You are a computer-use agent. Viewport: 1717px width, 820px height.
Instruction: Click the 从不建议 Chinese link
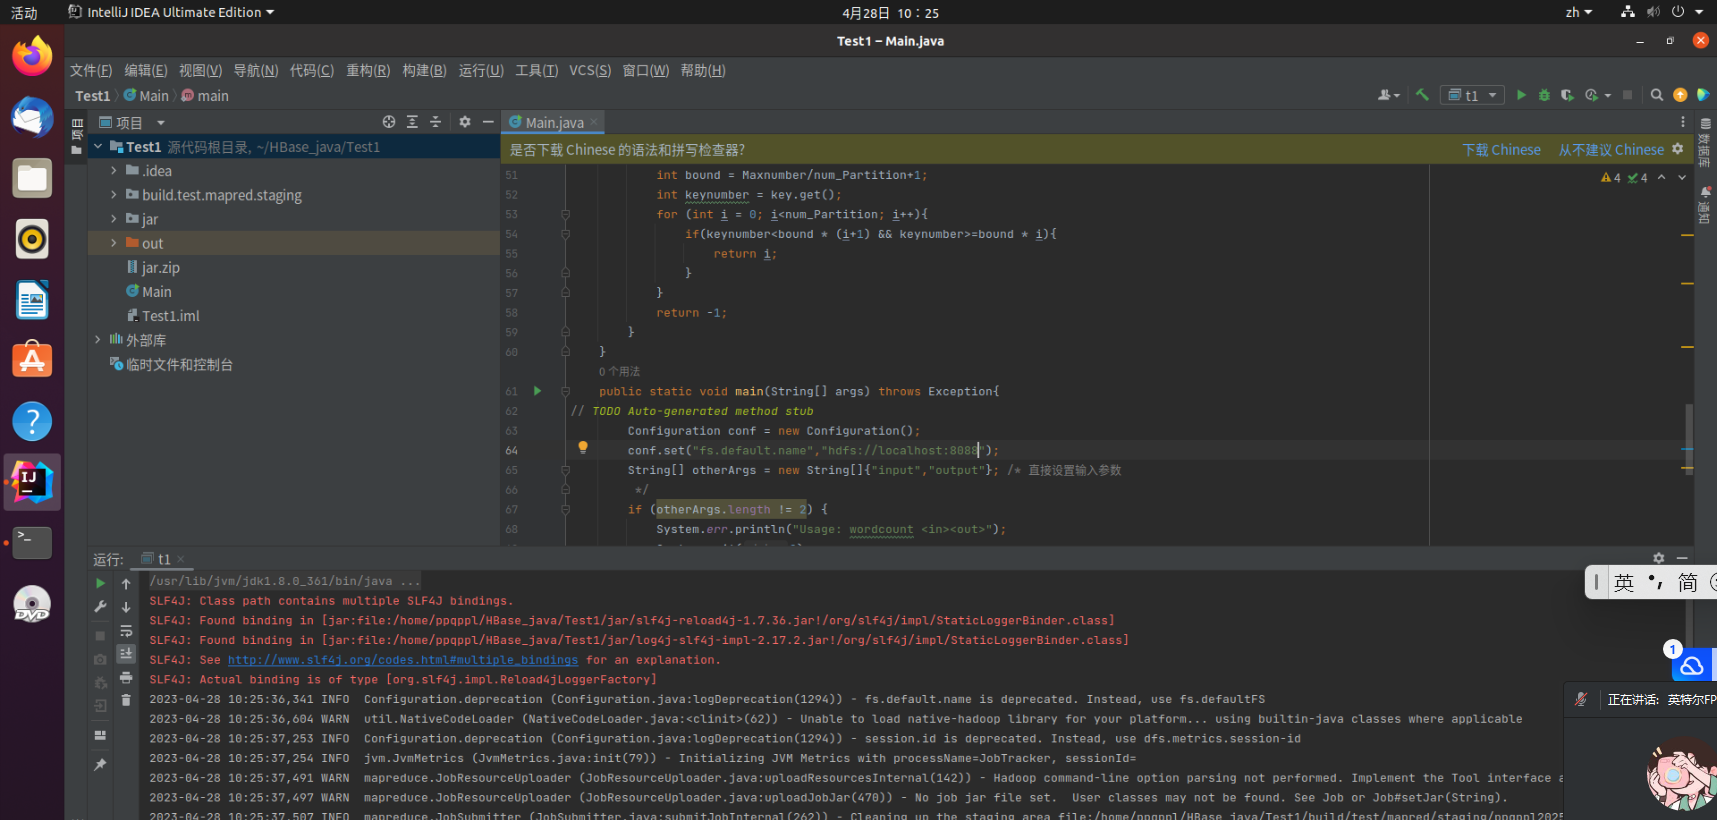(1611, 150)
